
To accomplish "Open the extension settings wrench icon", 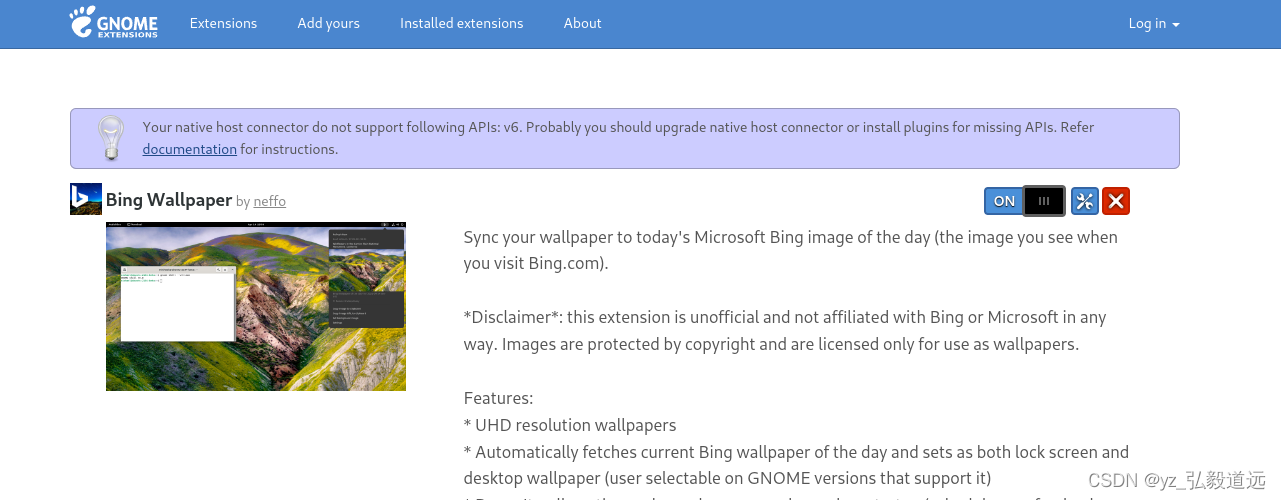I will pyautogui.click(x=1084, y=201).
